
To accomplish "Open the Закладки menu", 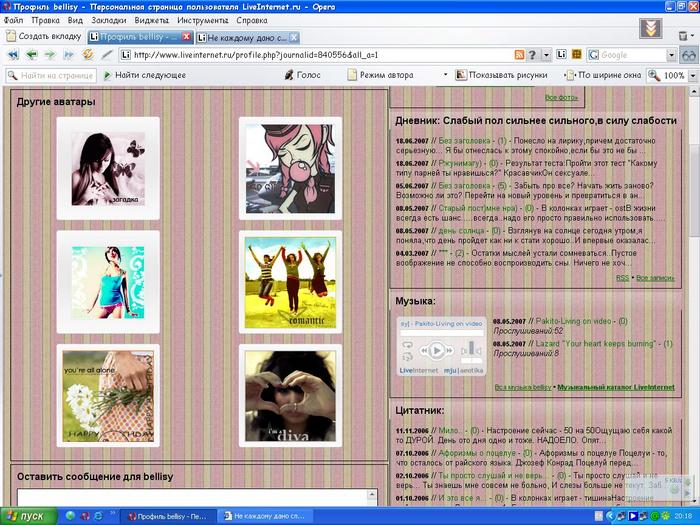I will (x=108, y=20).
